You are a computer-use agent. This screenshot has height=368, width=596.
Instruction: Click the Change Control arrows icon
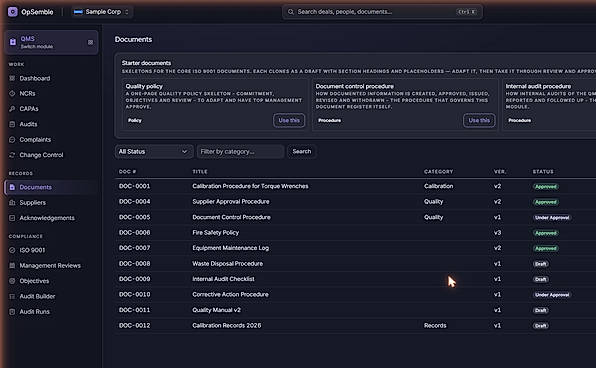tap(12, 155)
